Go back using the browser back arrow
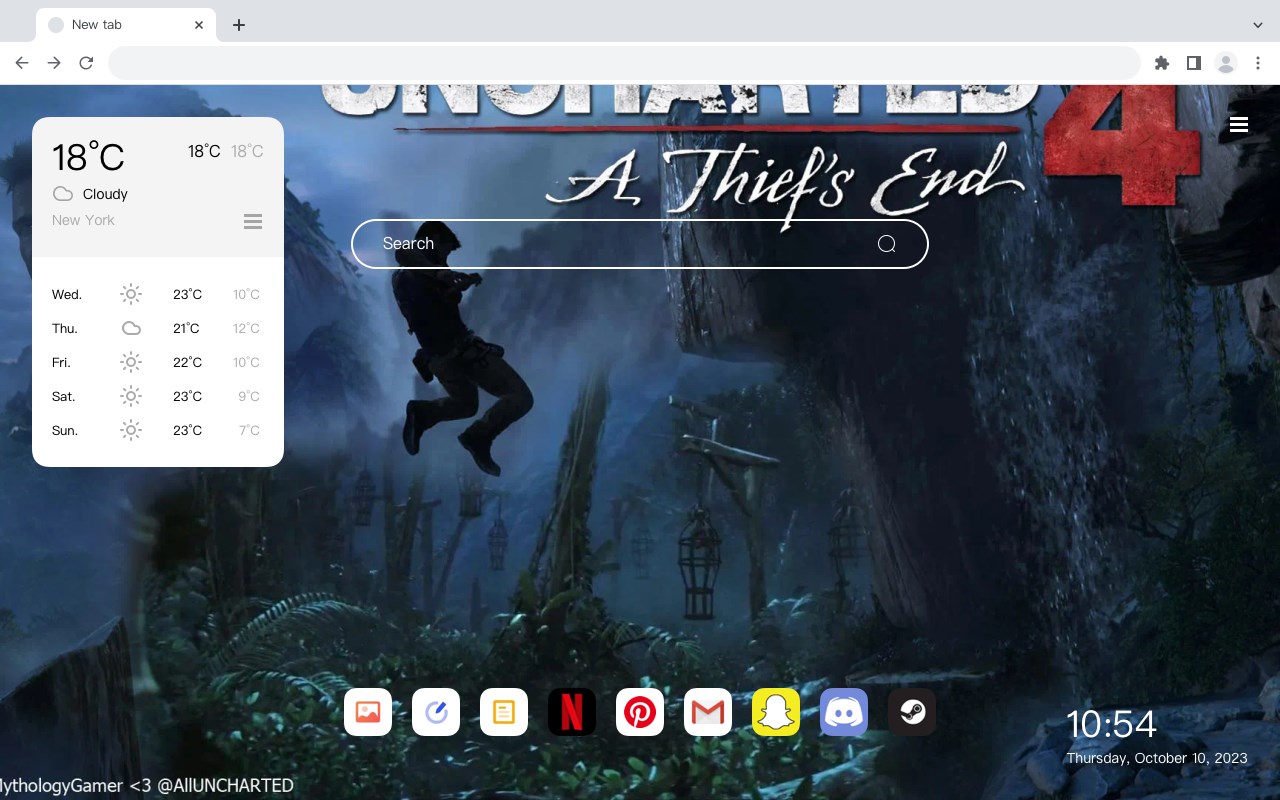The width and height of the screenshot is (1280, 800). (22, 63)
